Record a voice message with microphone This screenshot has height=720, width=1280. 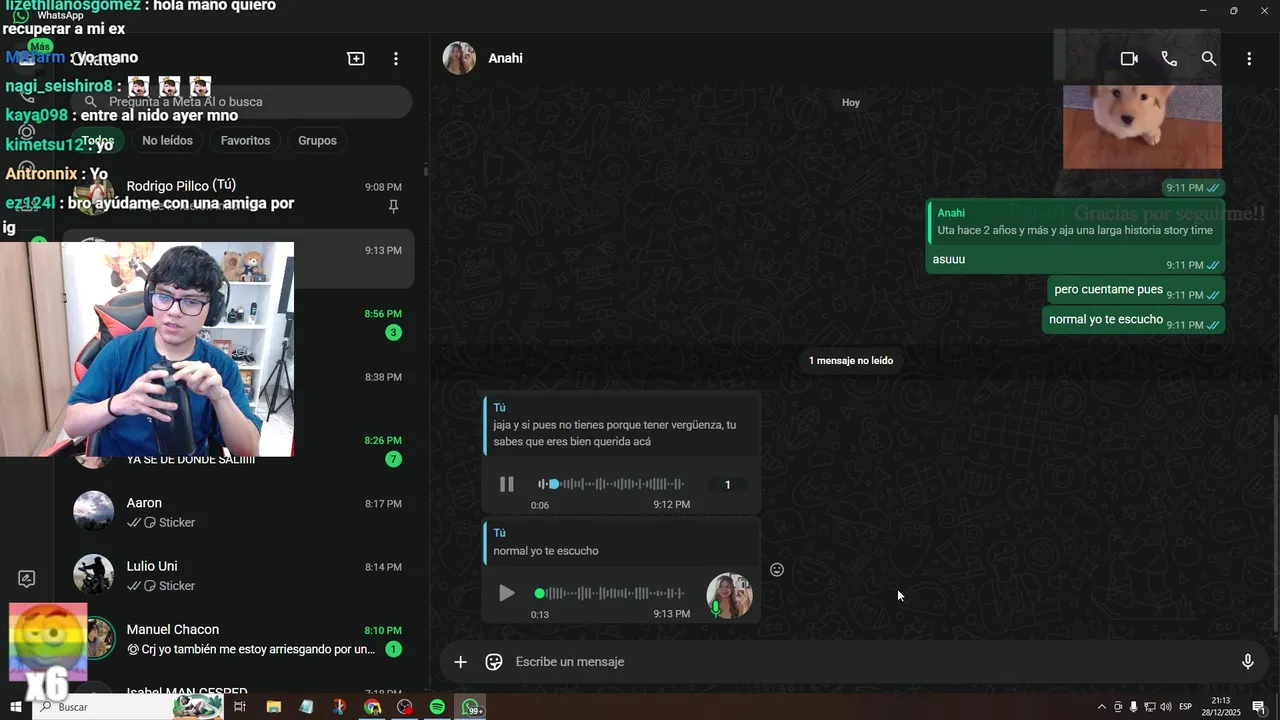(1248, 662)
